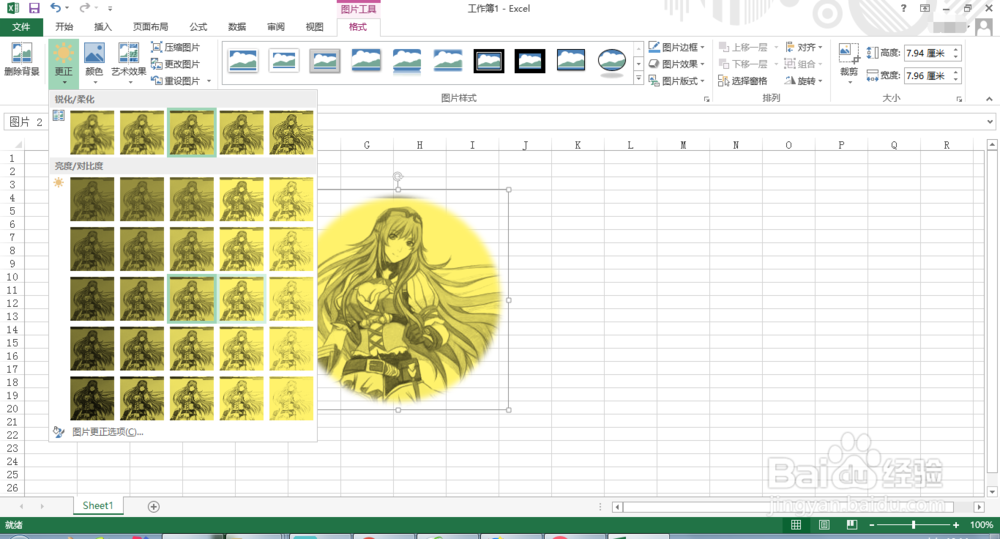The height and width of the screenshot is (539, 1000).
Task: Click Reset Picture (重设图片) button
Action: click(x=175, y=81)
